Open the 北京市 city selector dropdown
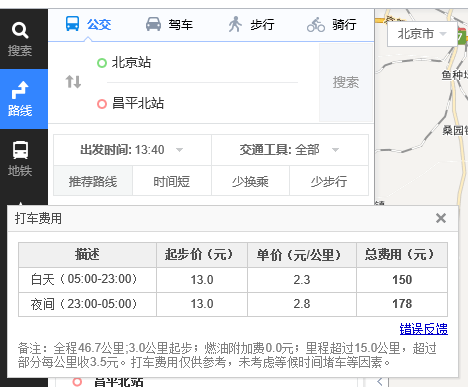This screenshot has width=468, height=387. coord(422,34)
